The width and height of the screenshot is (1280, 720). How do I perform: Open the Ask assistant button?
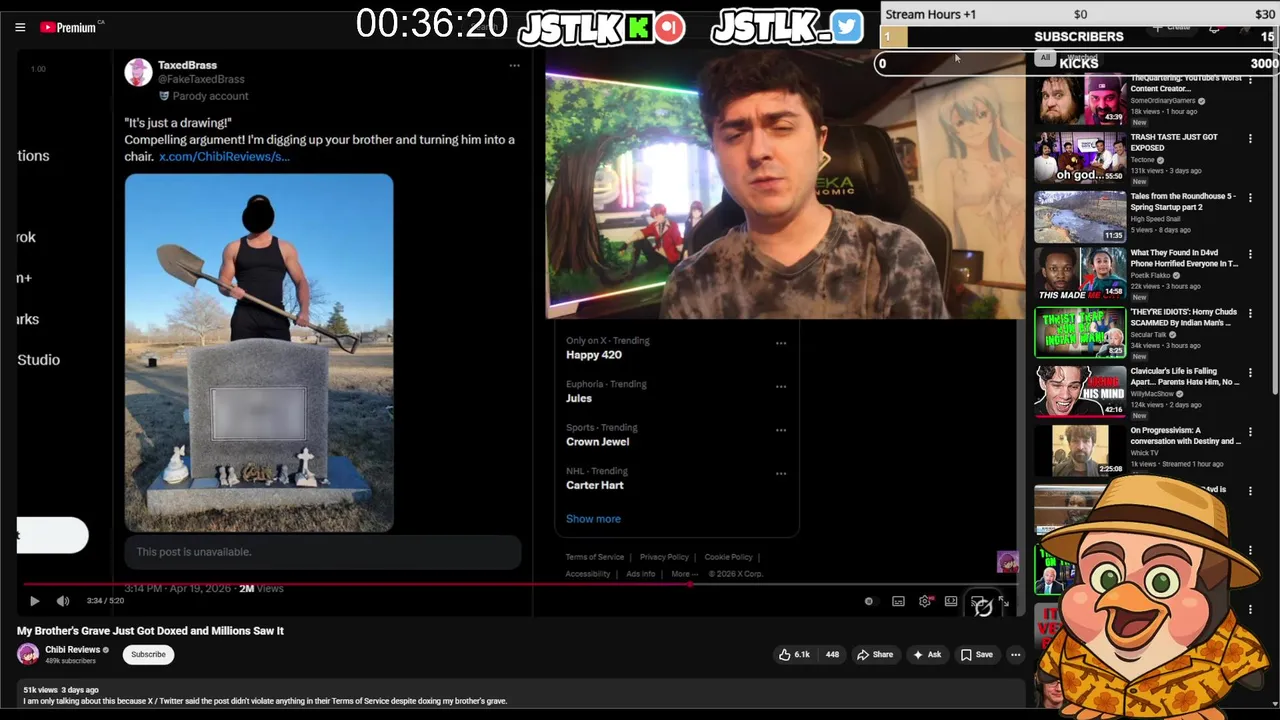(926, 655)
